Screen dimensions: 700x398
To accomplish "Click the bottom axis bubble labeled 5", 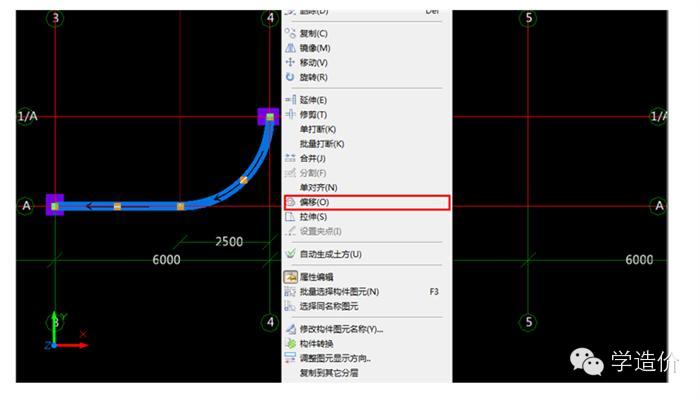I will (x=529, y=322).
